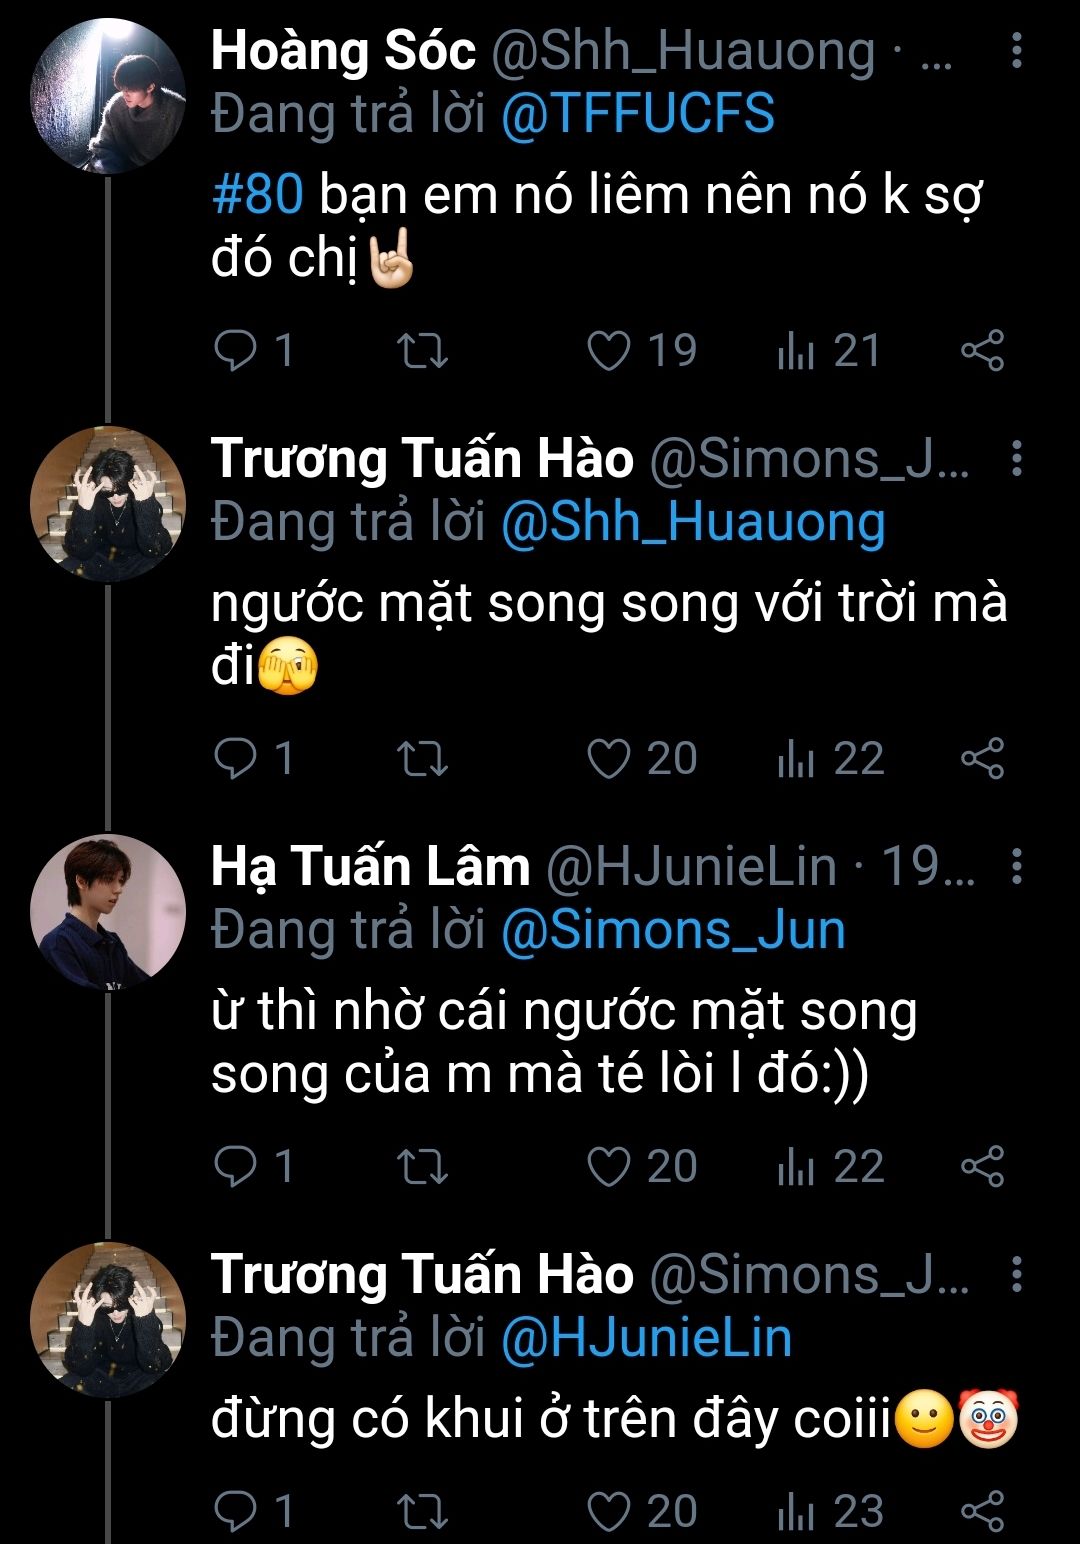Screen dimensions: 1080x1544
Task: Like Hạ Tuấn Lâm's tweet
Action: click(608, 1166)
